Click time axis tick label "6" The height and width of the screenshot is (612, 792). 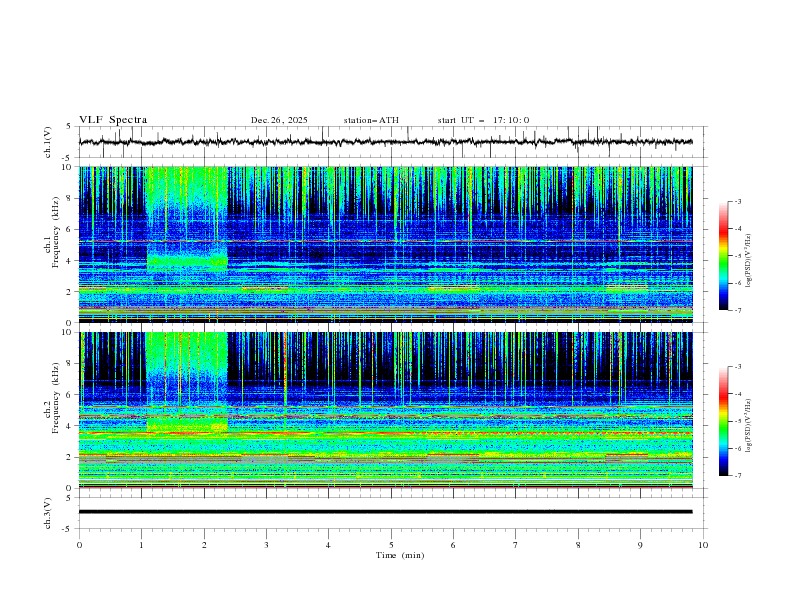[453, 545]
